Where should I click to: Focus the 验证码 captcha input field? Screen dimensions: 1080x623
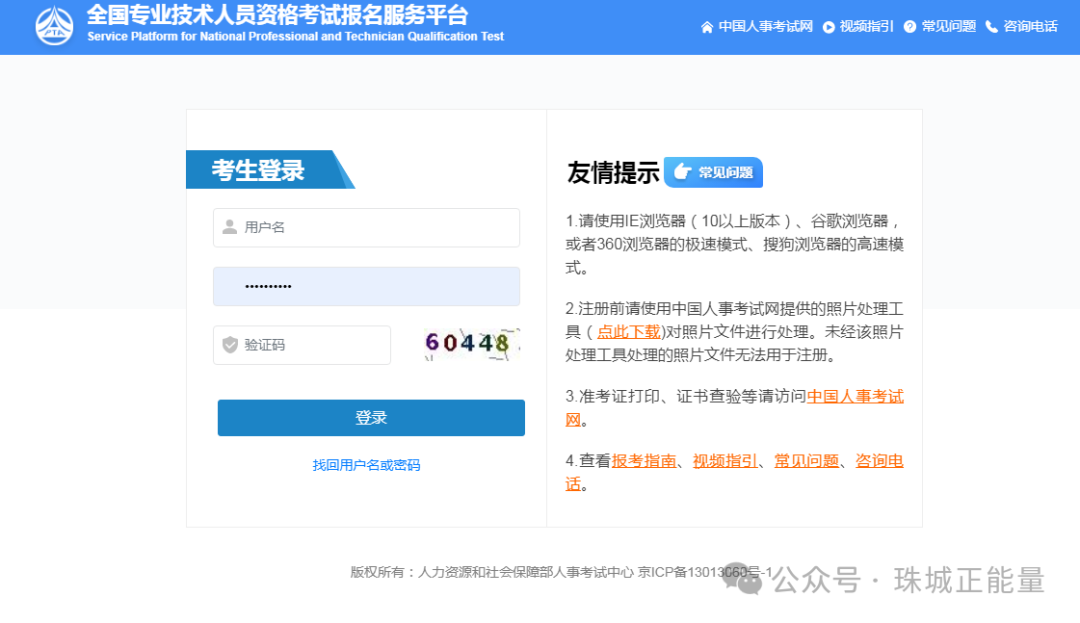coord(302,345)
